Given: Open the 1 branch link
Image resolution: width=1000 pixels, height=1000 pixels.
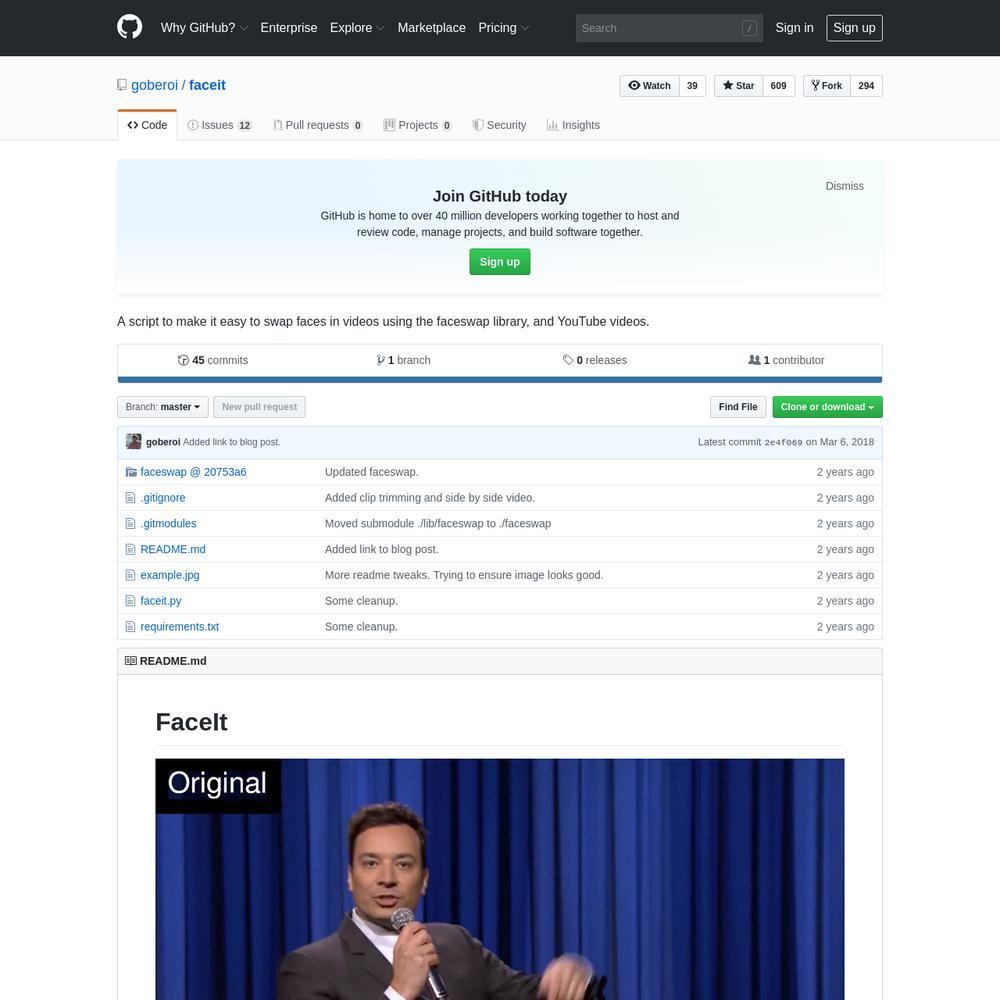Looking at the screenshot, I should [x=404, y=360].
